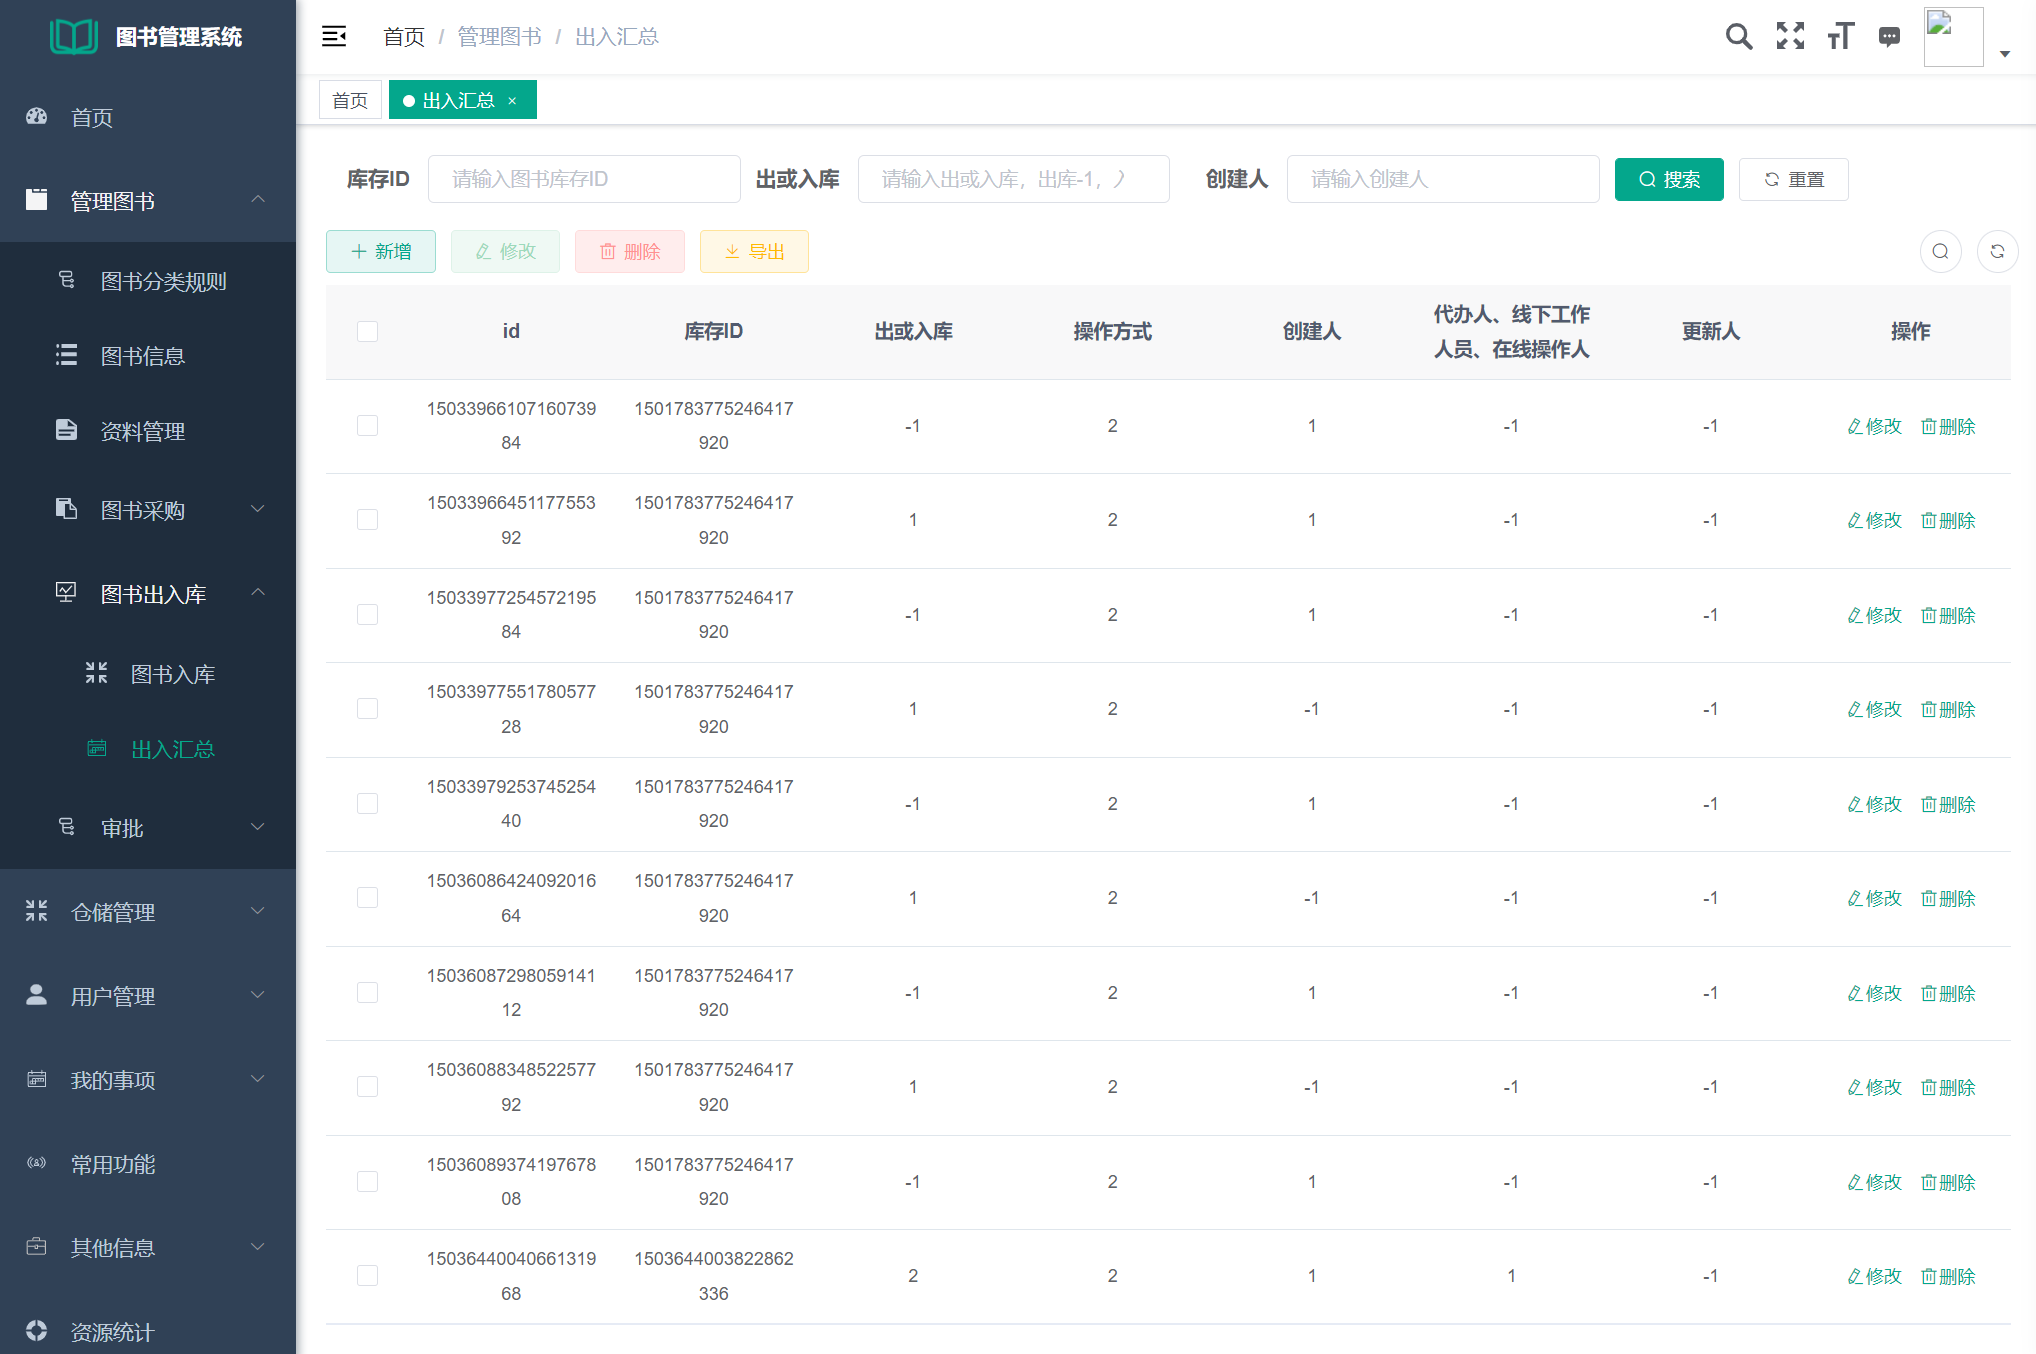Image resolution: width=2036 pixels, height=1354 pixels.
Task: Check the select-all header checkbox
Action: click(367, 331)
